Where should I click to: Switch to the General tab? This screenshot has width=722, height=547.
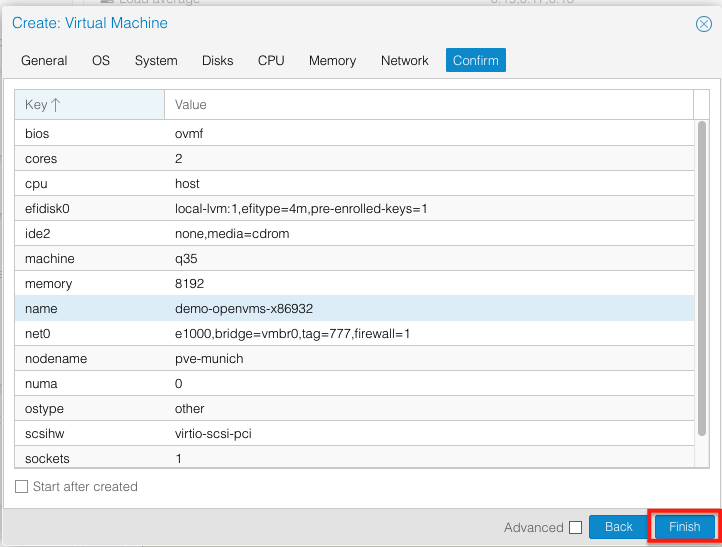point(44,60)
